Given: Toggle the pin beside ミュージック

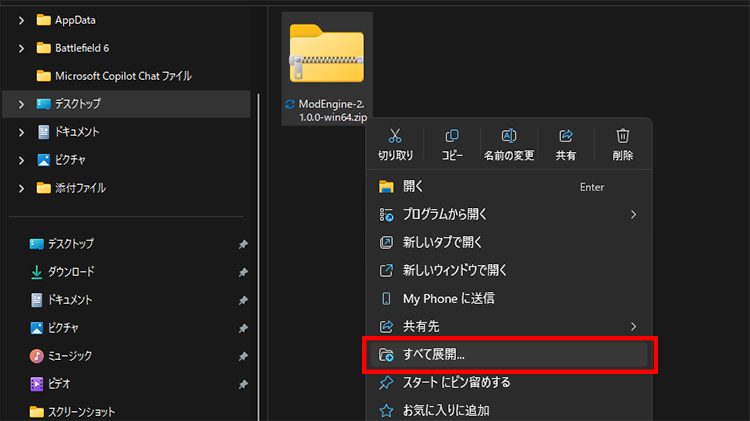Looking at the screenshot, I should coord(243,356).
